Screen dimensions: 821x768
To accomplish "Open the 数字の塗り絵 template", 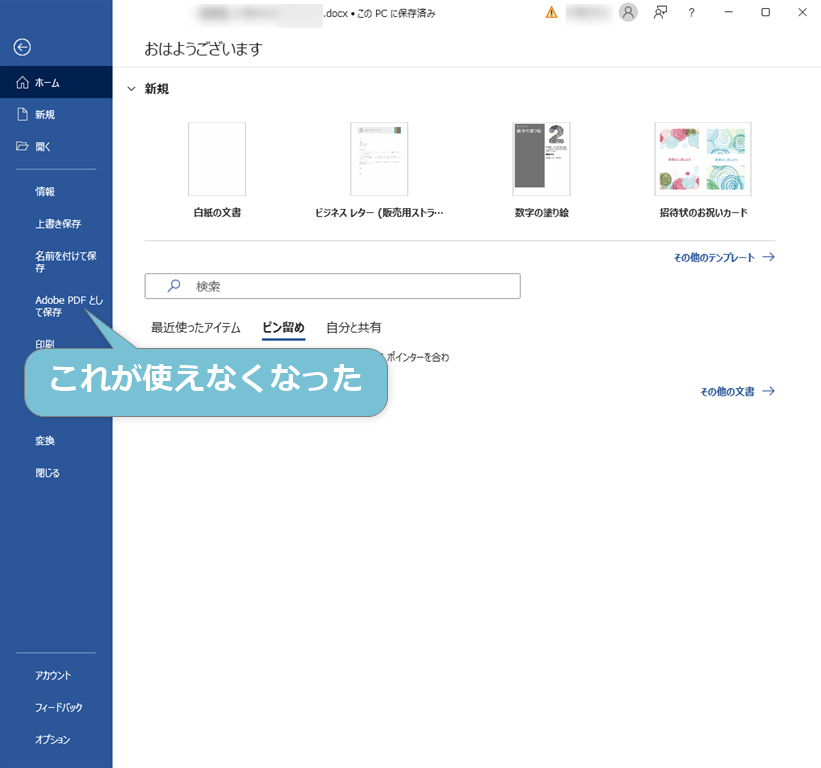I will pos(541,170).
